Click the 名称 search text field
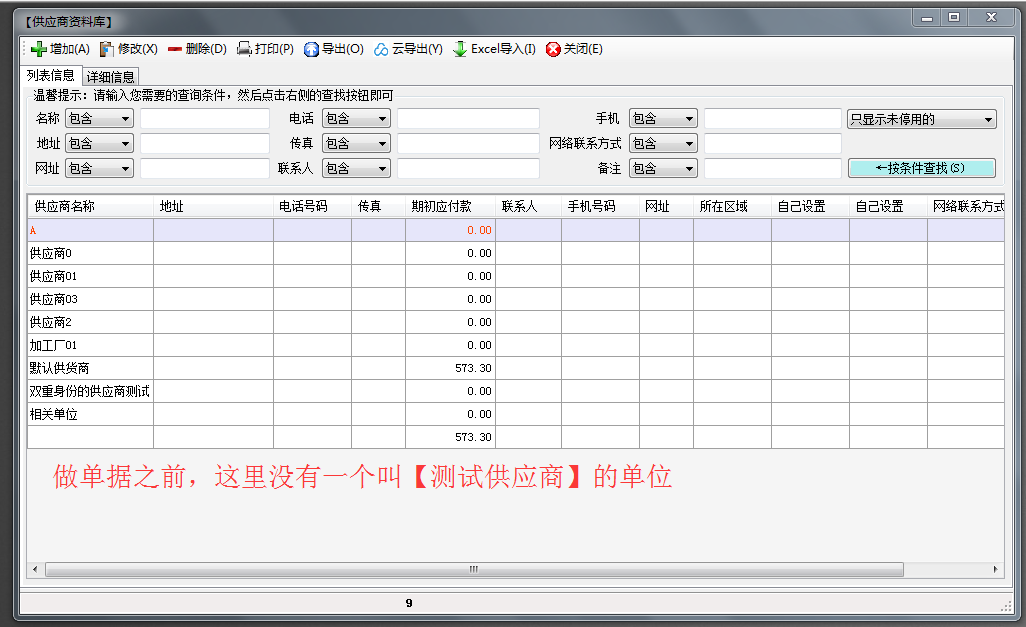1026x627 pixels. (x=205, y=119)
